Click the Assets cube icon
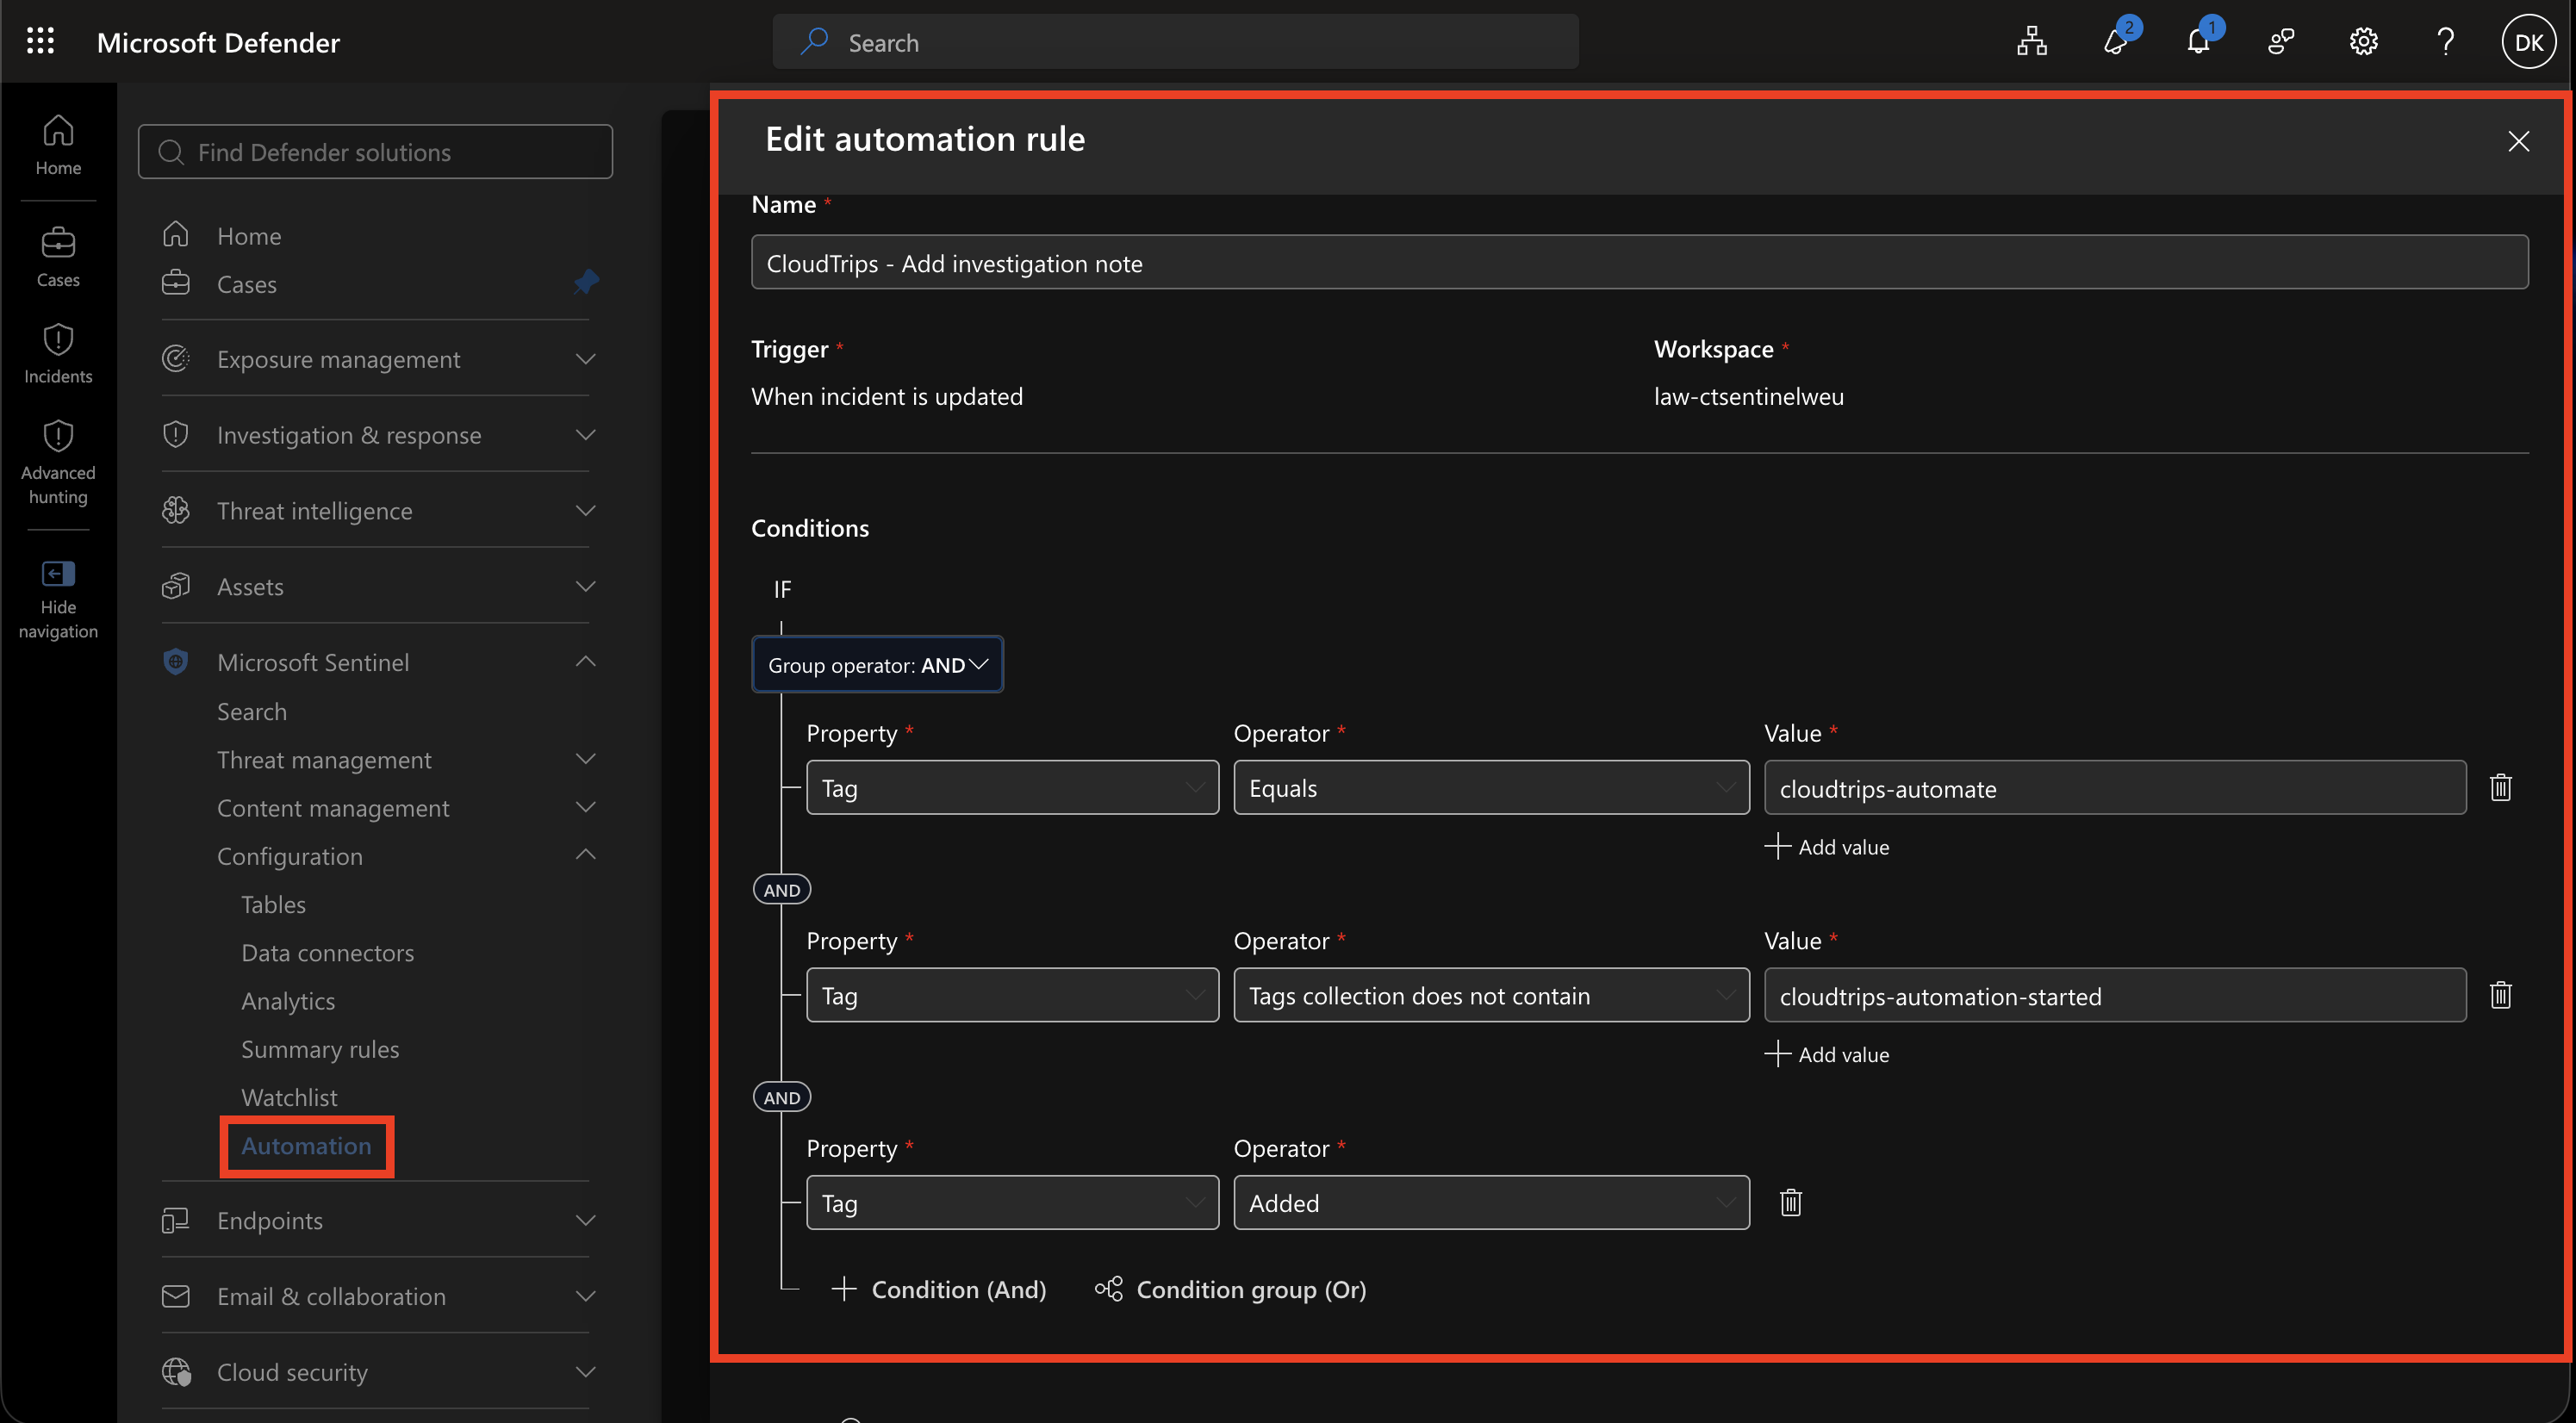The image size is (2576, 1423). [175, 586]
